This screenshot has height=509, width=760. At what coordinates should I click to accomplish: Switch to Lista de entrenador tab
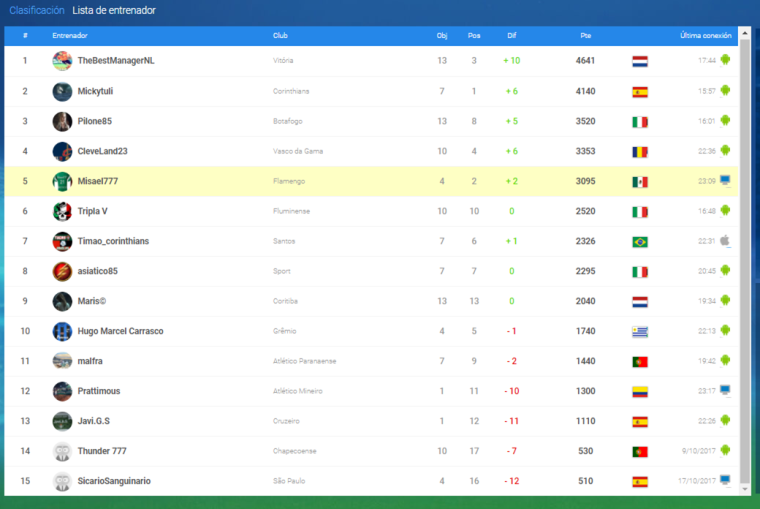(x=114, y=10)
